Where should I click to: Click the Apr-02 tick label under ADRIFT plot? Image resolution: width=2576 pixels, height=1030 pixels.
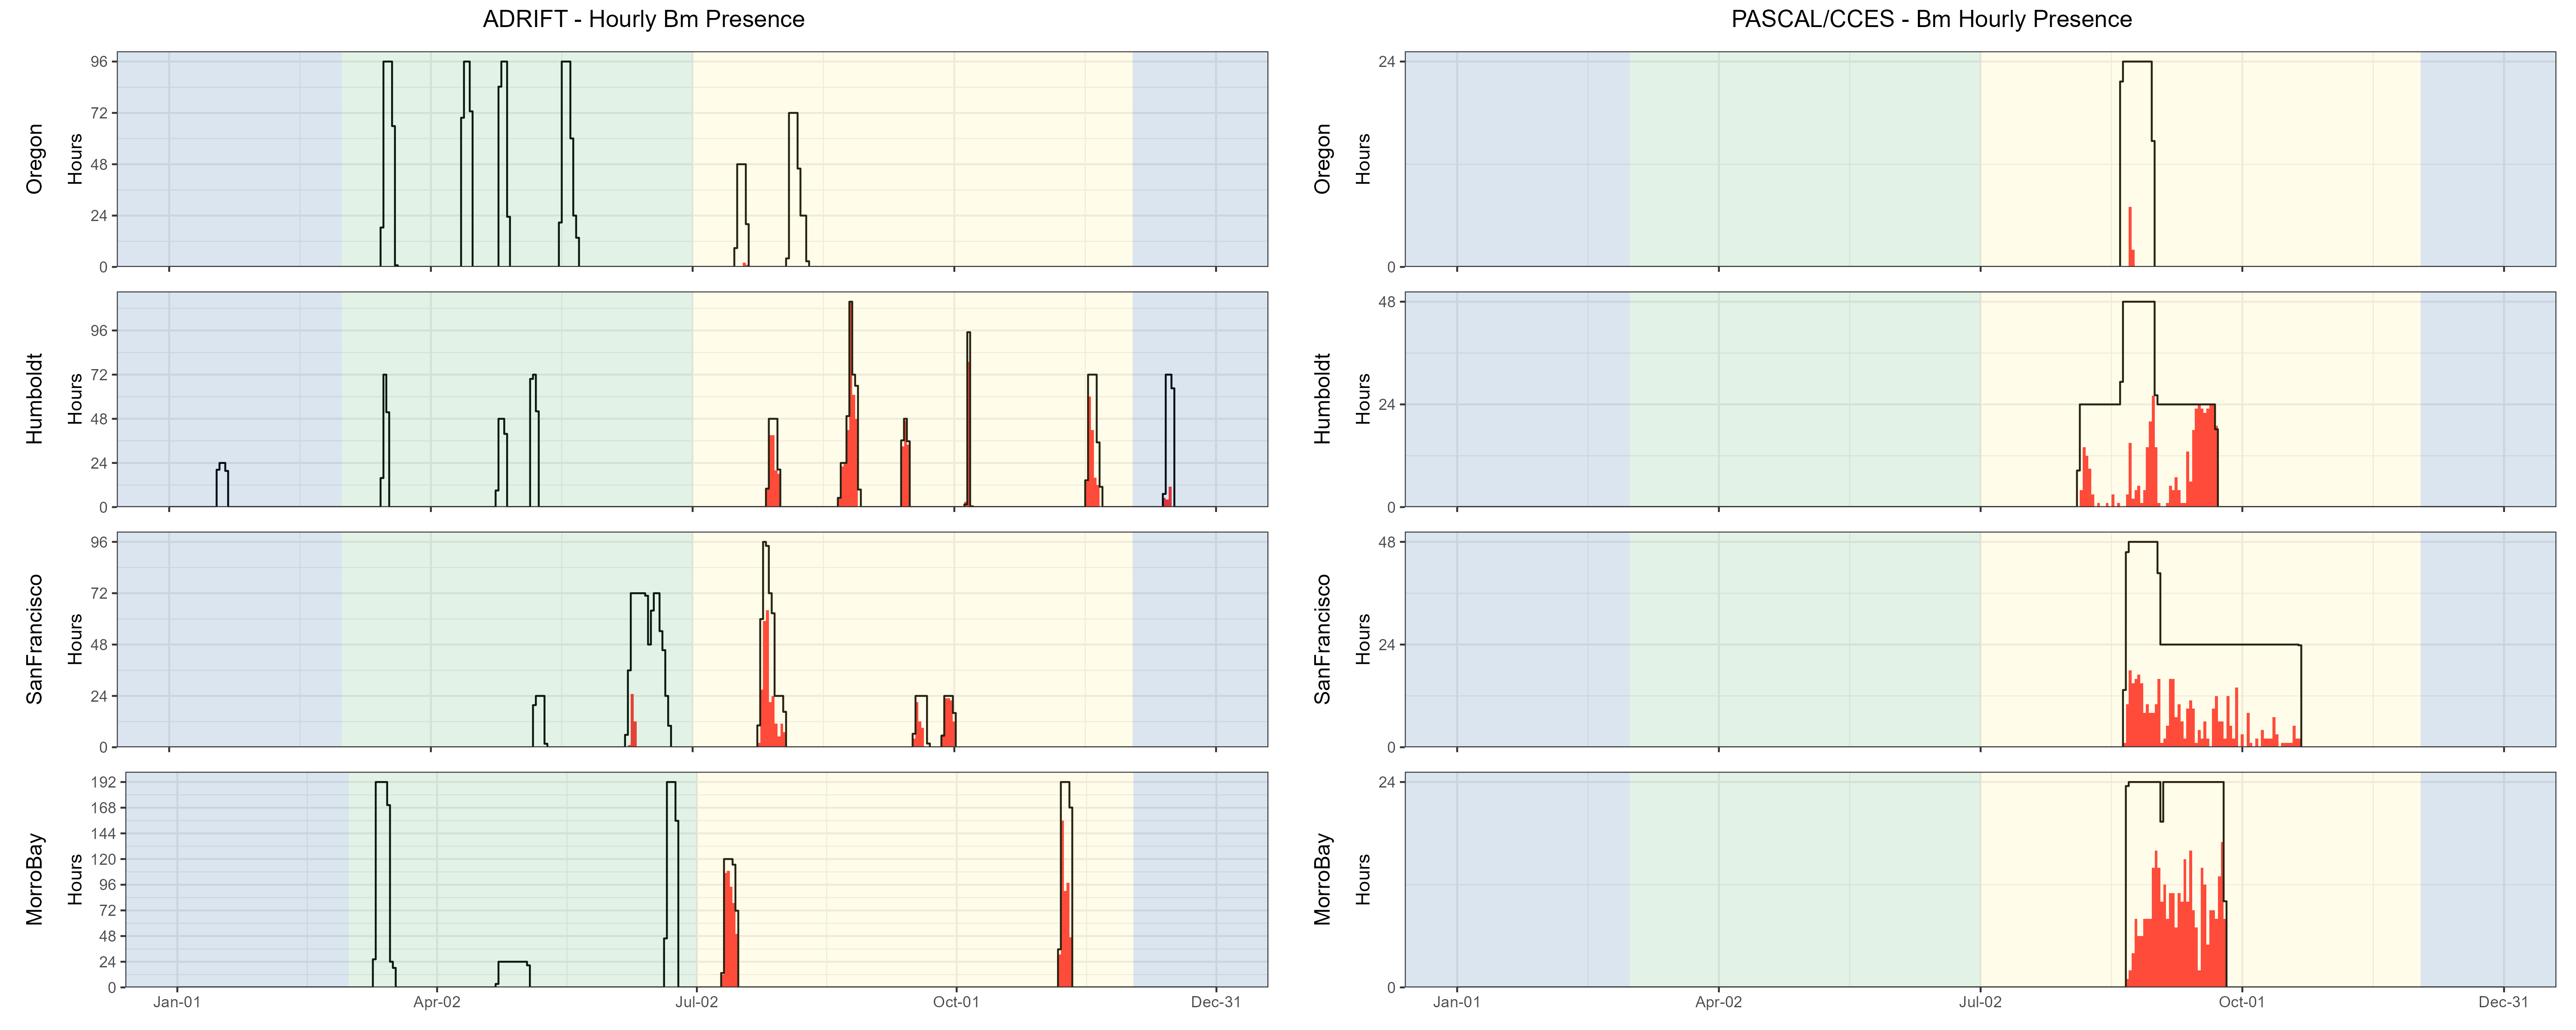(x=437, y=1002)
